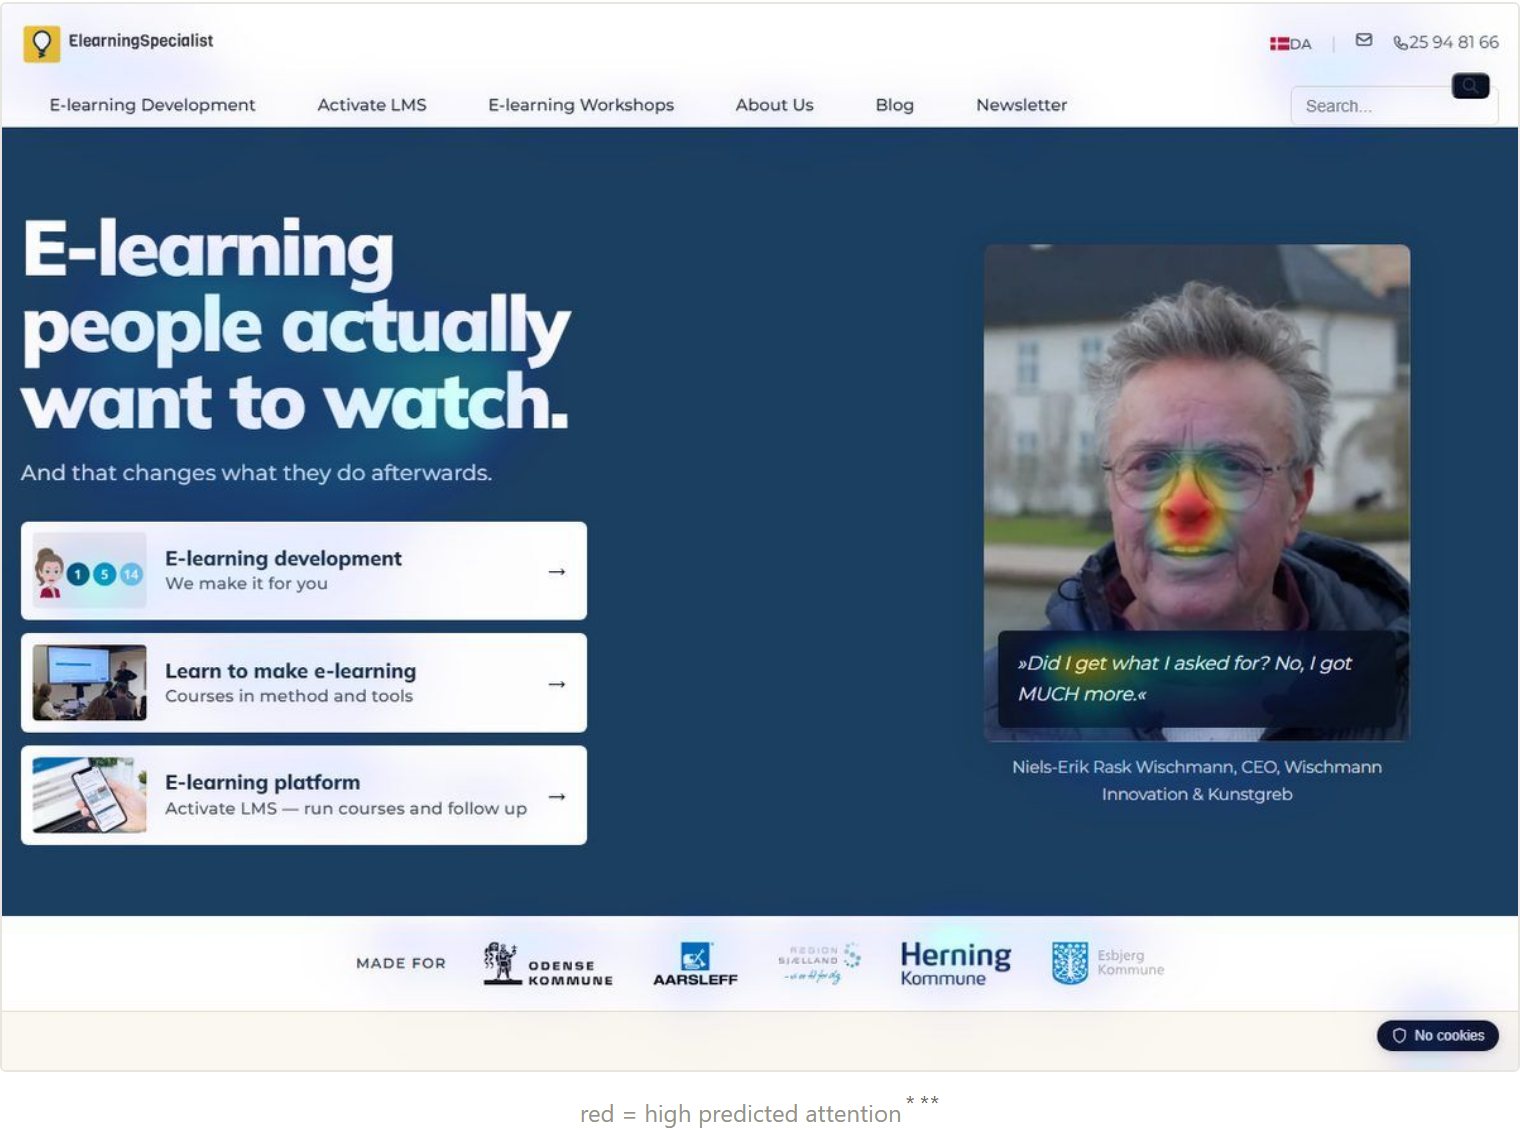Open the About Us page

tap(774, 105)
